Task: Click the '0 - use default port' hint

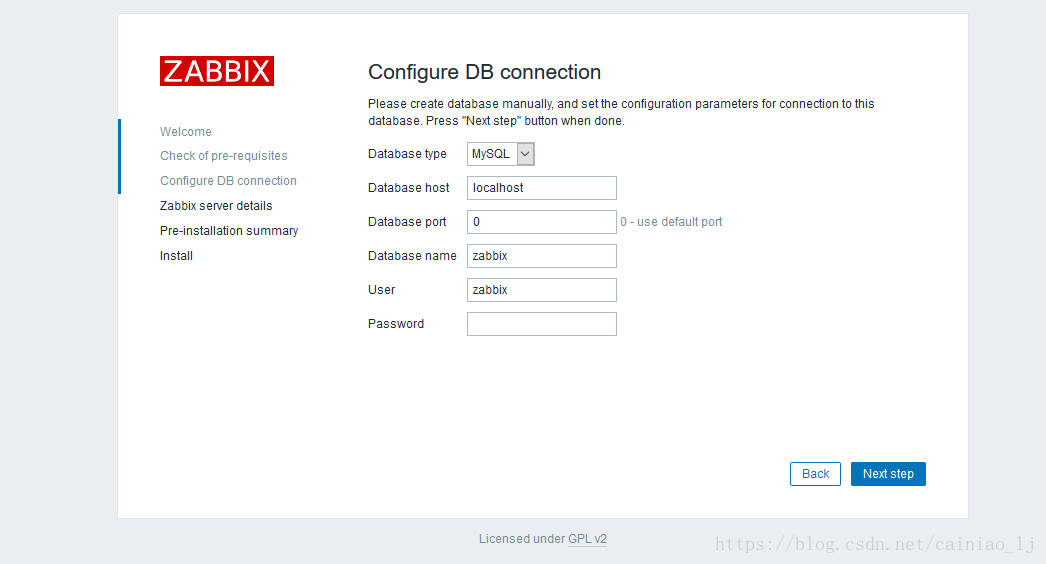Action: pos(671,222)
